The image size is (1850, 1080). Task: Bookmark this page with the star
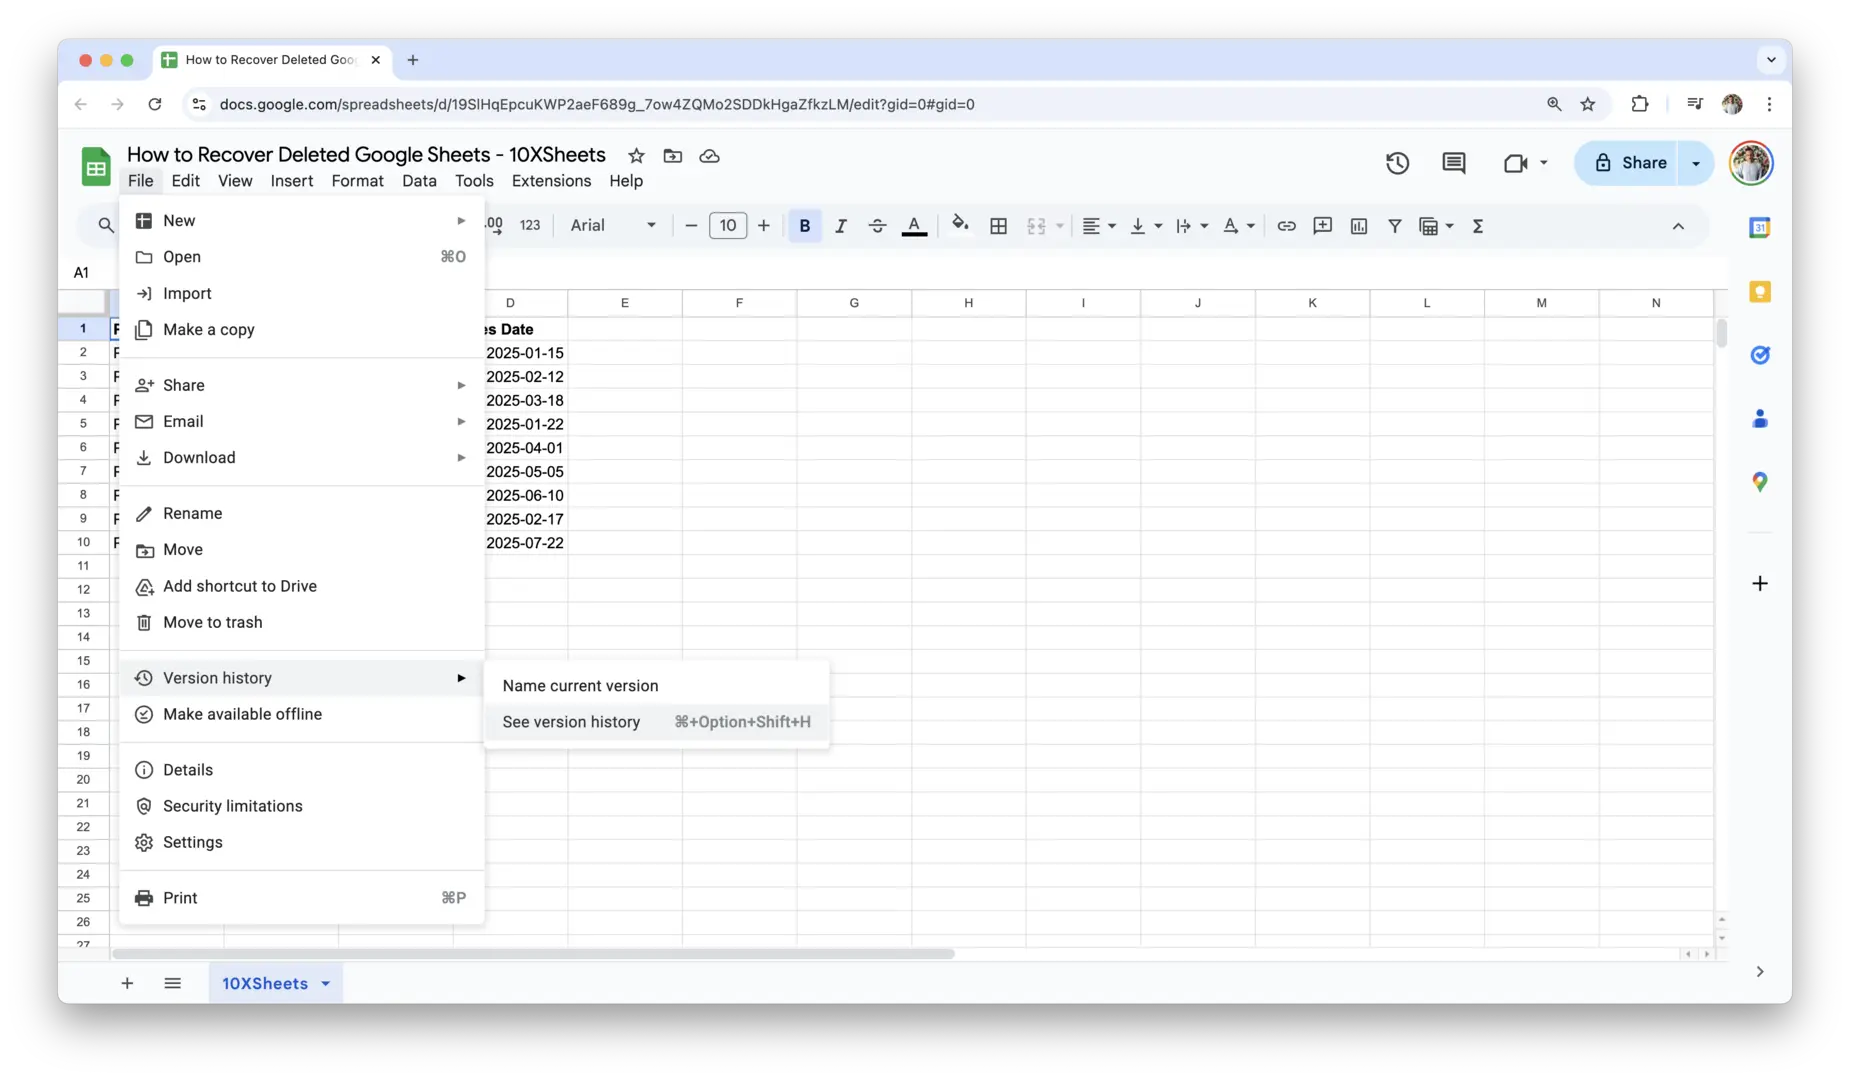point(1587,104)
